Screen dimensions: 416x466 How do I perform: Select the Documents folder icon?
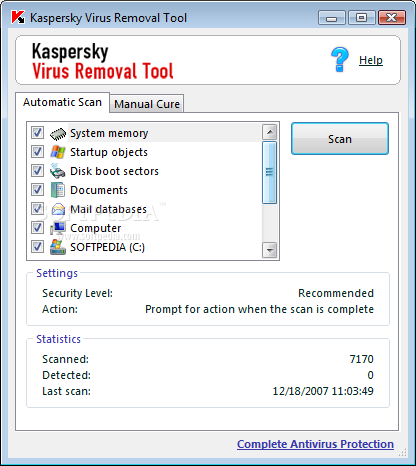tap(58, 190)
